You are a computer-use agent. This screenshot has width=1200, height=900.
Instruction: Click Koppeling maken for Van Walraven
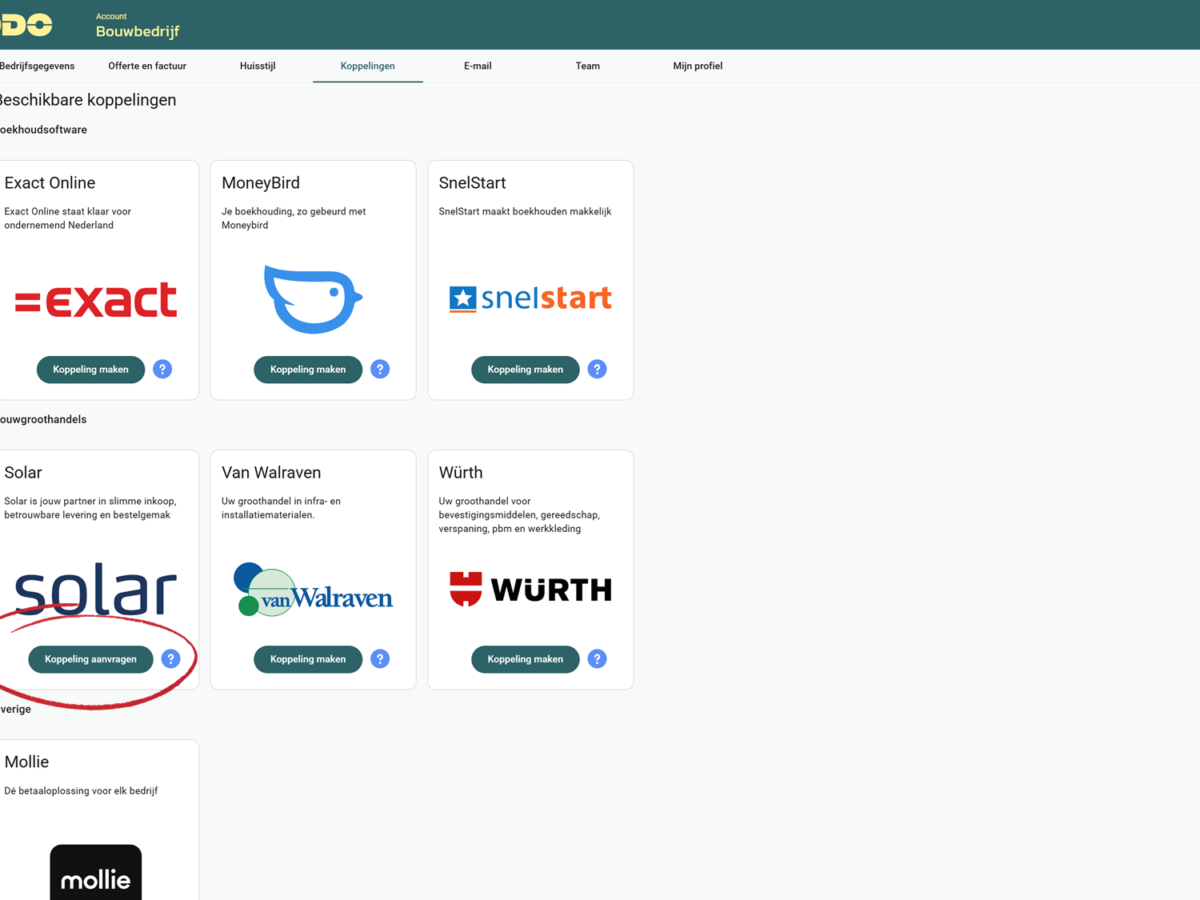point(308,659)
